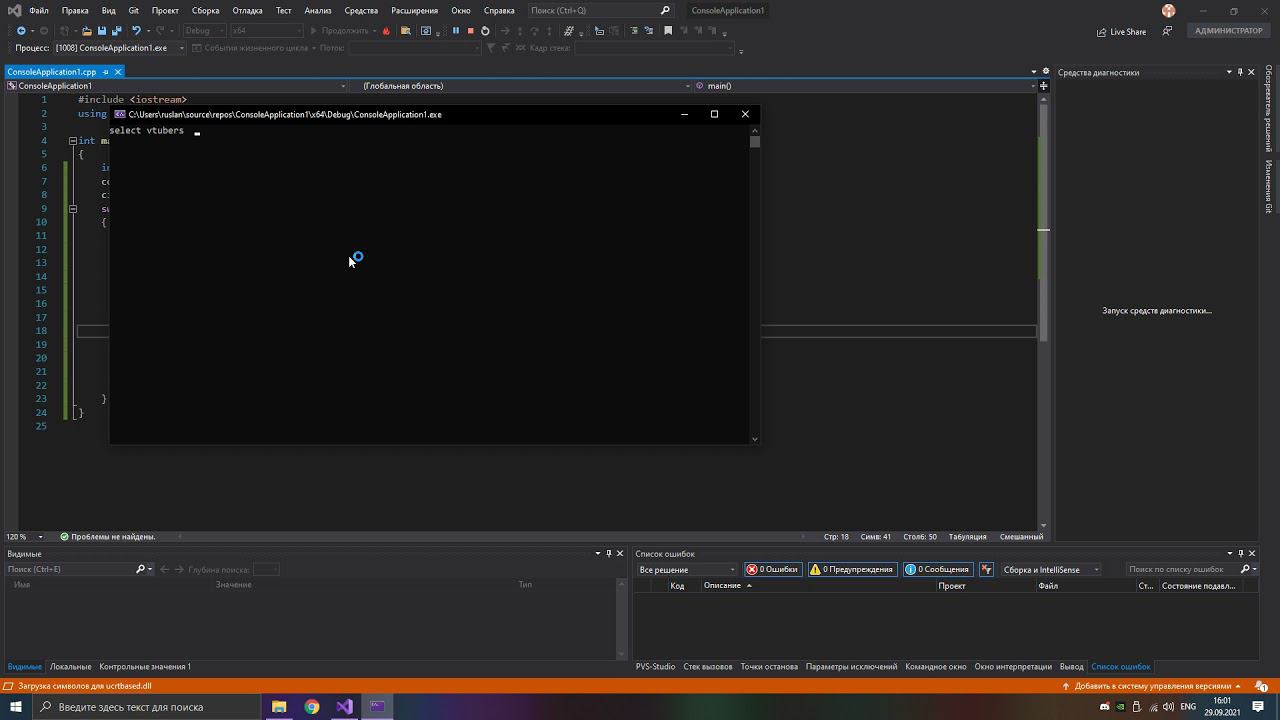Open the process dropdown showing ConsoleApplication1.exe
The image size is (1280, 720).
pyautogui.click(x=119, y=48)
